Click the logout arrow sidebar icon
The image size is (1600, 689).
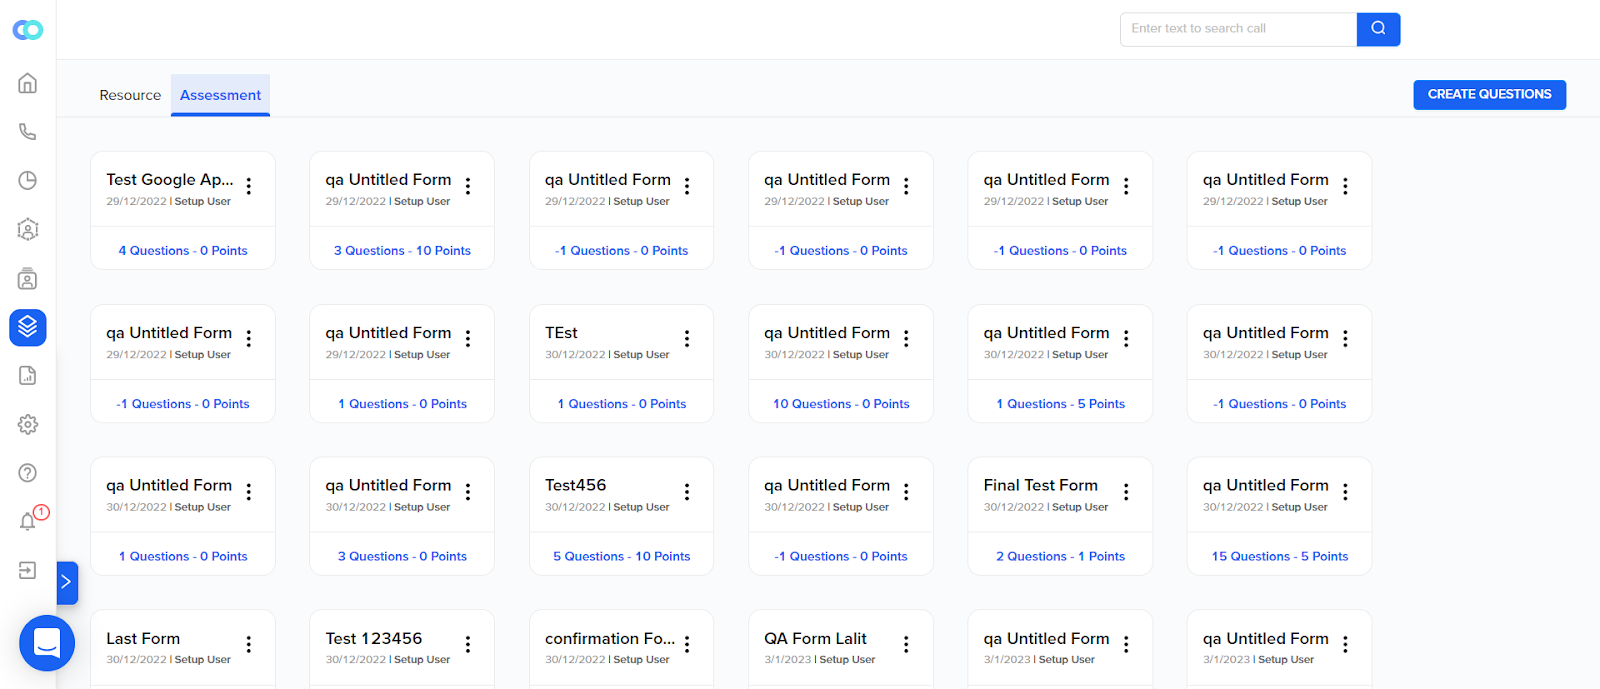(28, 570)
